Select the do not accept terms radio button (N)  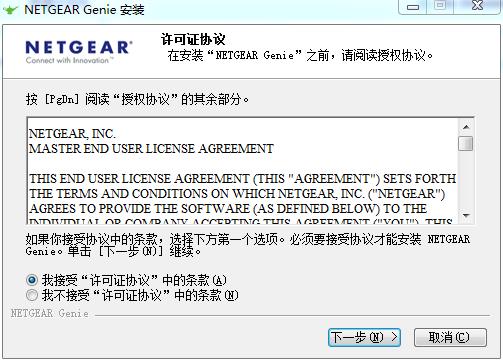coord(32,295)
